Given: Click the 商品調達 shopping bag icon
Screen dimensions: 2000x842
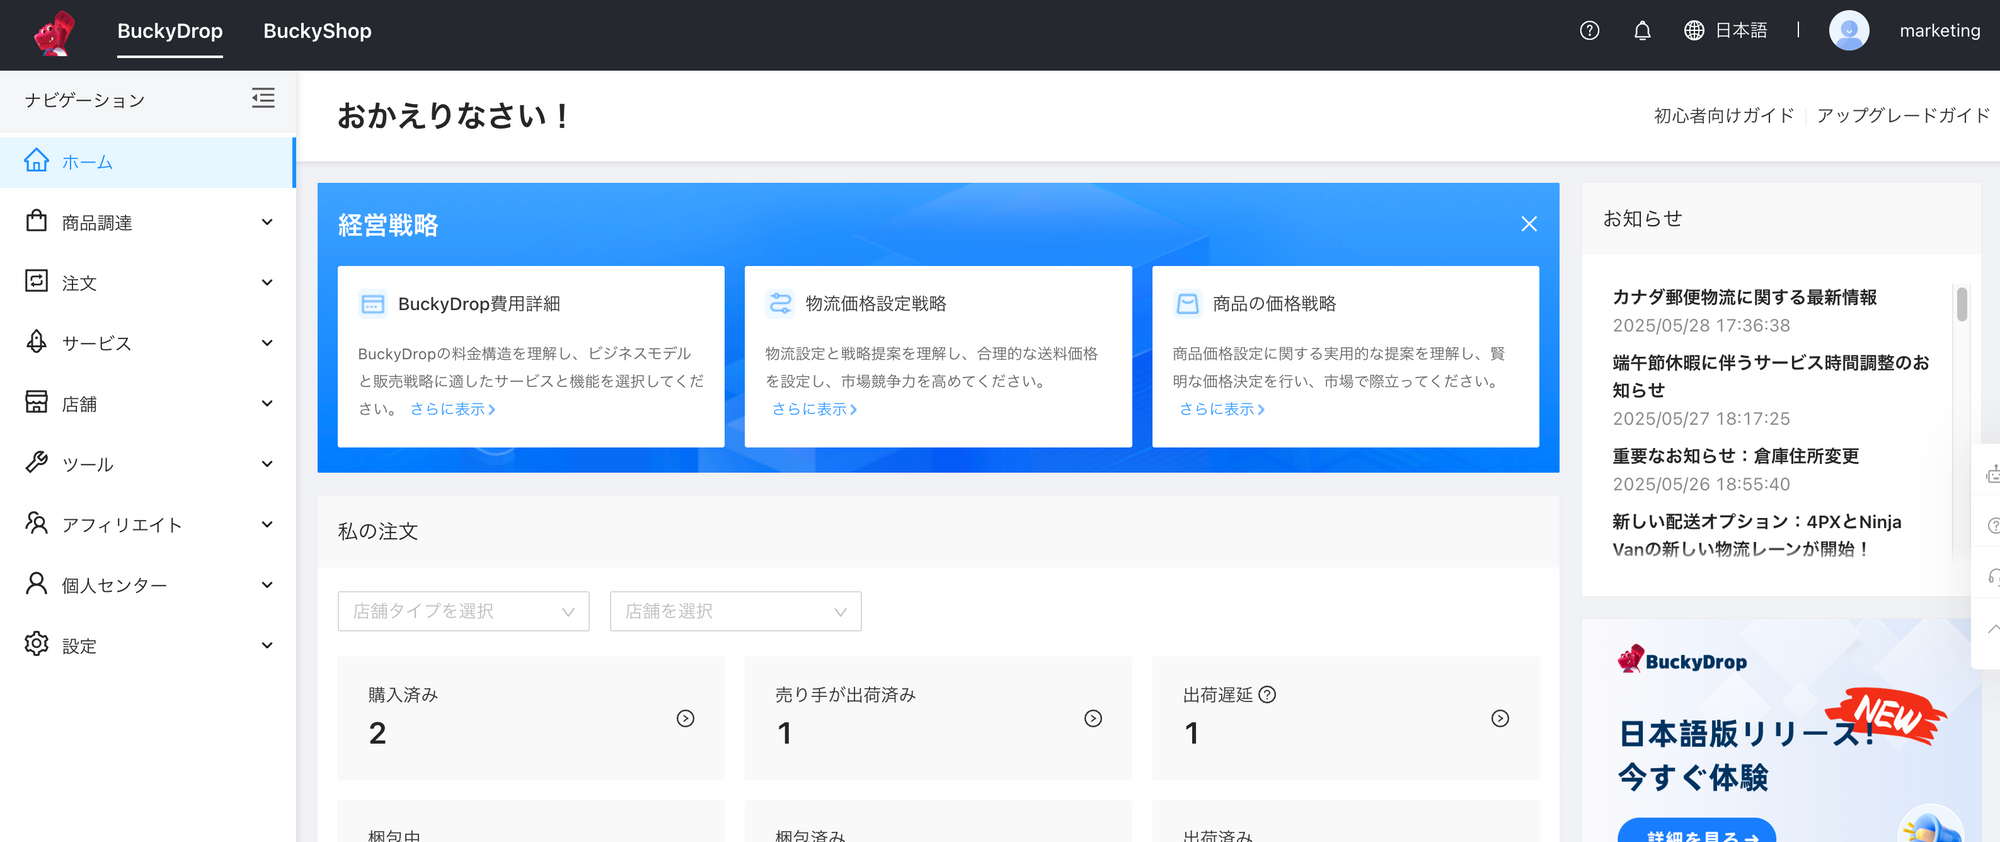Looking at the screenshot, I should pyautogui.click(x=37, y=221).
